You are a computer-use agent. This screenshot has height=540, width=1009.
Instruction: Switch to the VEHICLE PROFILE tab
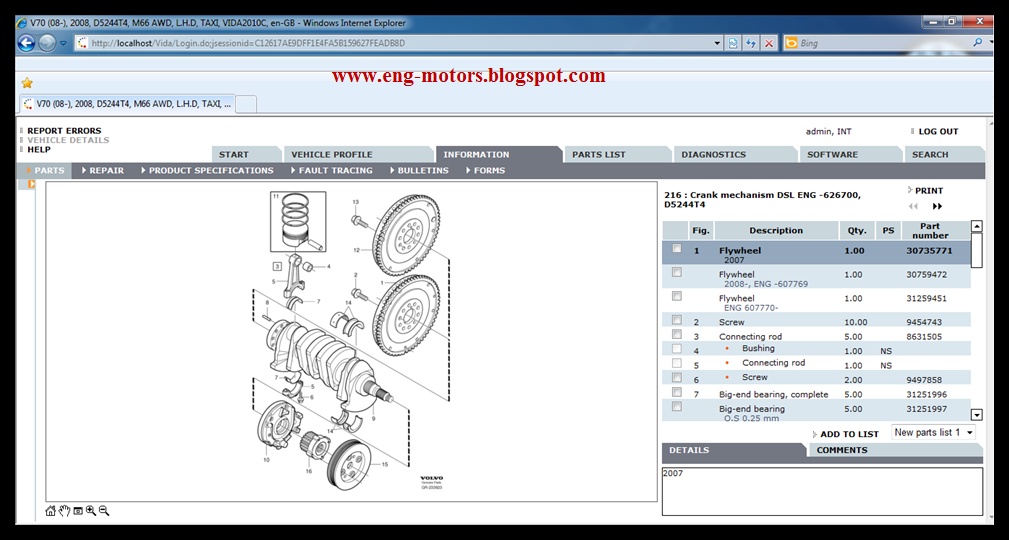(x=358, y=154)
